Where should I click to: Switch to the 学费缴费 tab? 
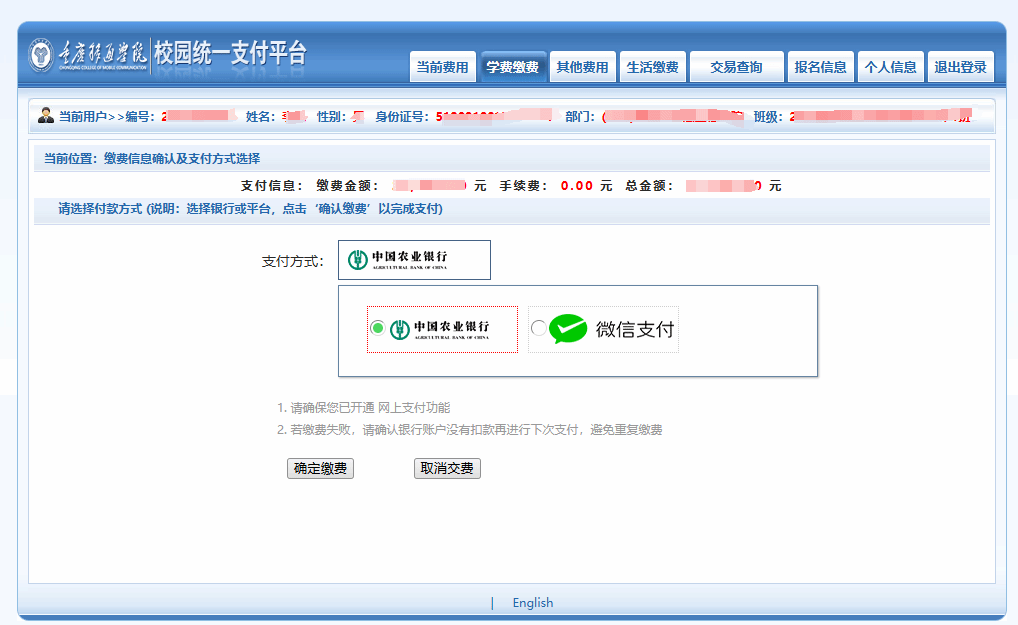(x=512, y=68)
